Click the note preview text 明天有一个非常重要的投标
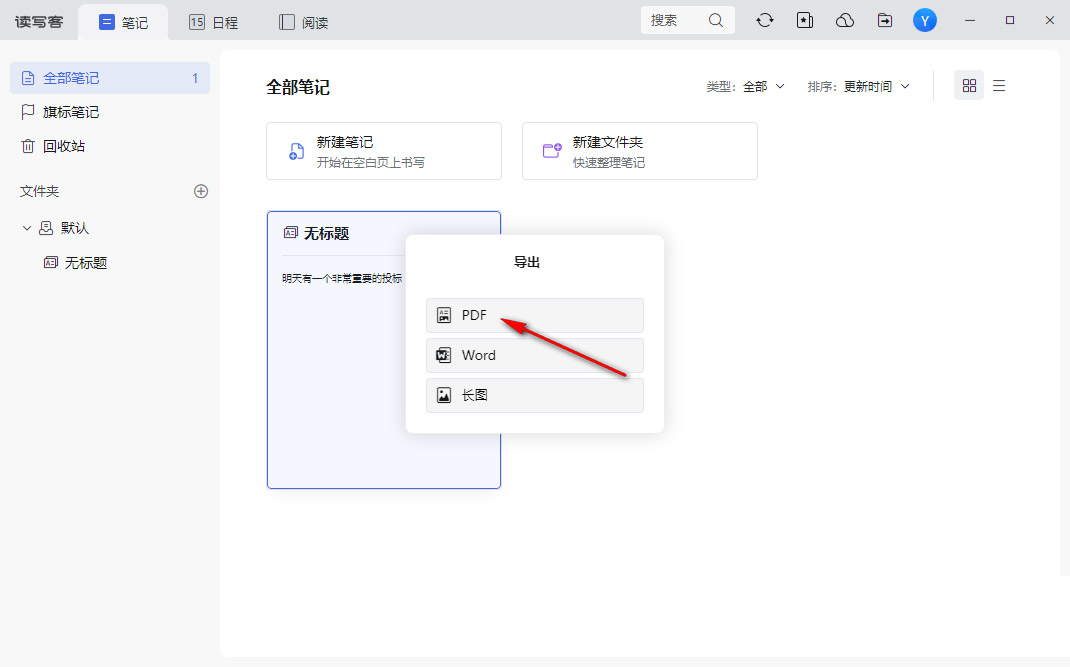This screenshot has height=667, width=1070. point(342,278)
